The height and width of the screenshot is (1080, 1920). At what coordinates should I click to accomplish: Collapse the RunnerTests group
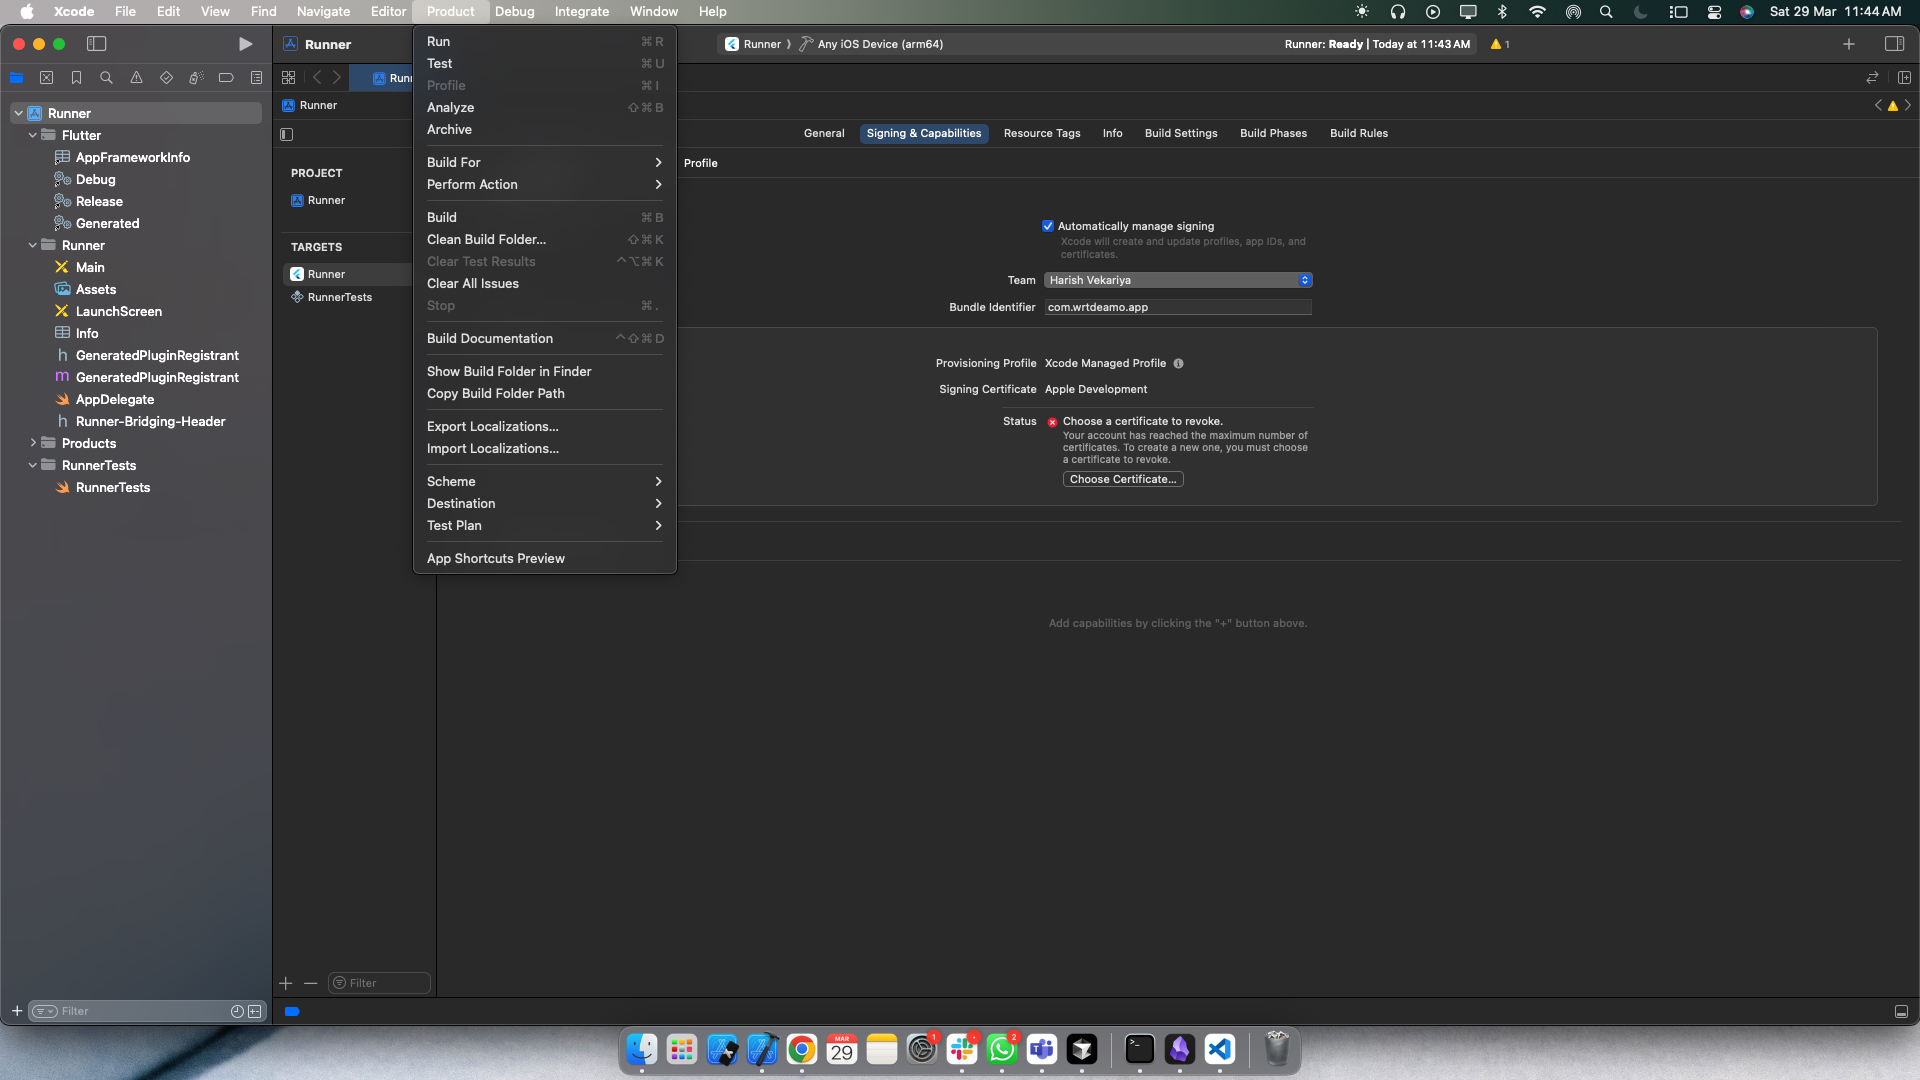click(33, 465)
